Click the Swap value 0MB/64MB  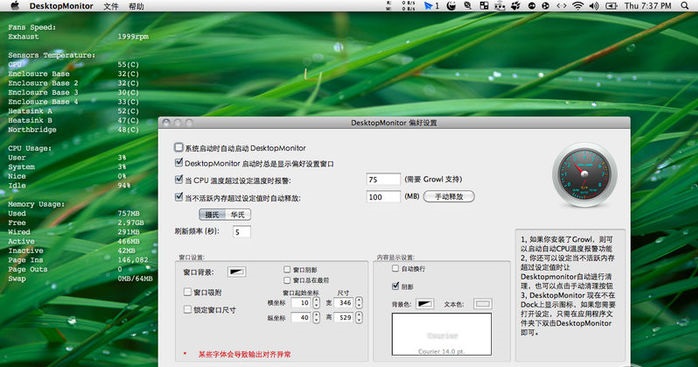pyautogui.click(x=135, y=279)
